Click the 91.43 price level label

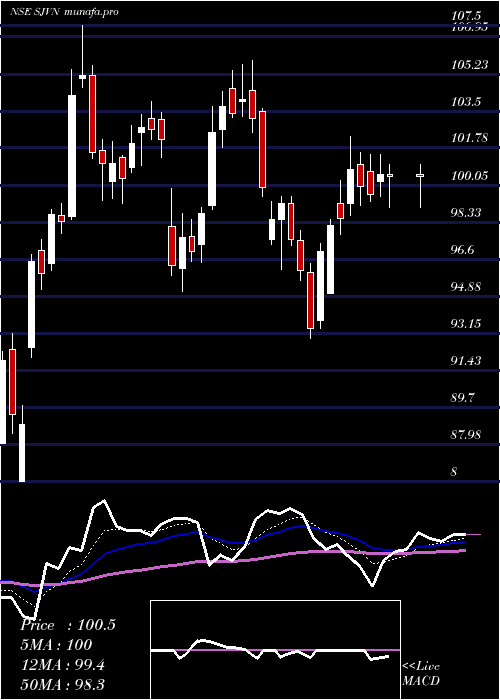(x=466, y=360)
